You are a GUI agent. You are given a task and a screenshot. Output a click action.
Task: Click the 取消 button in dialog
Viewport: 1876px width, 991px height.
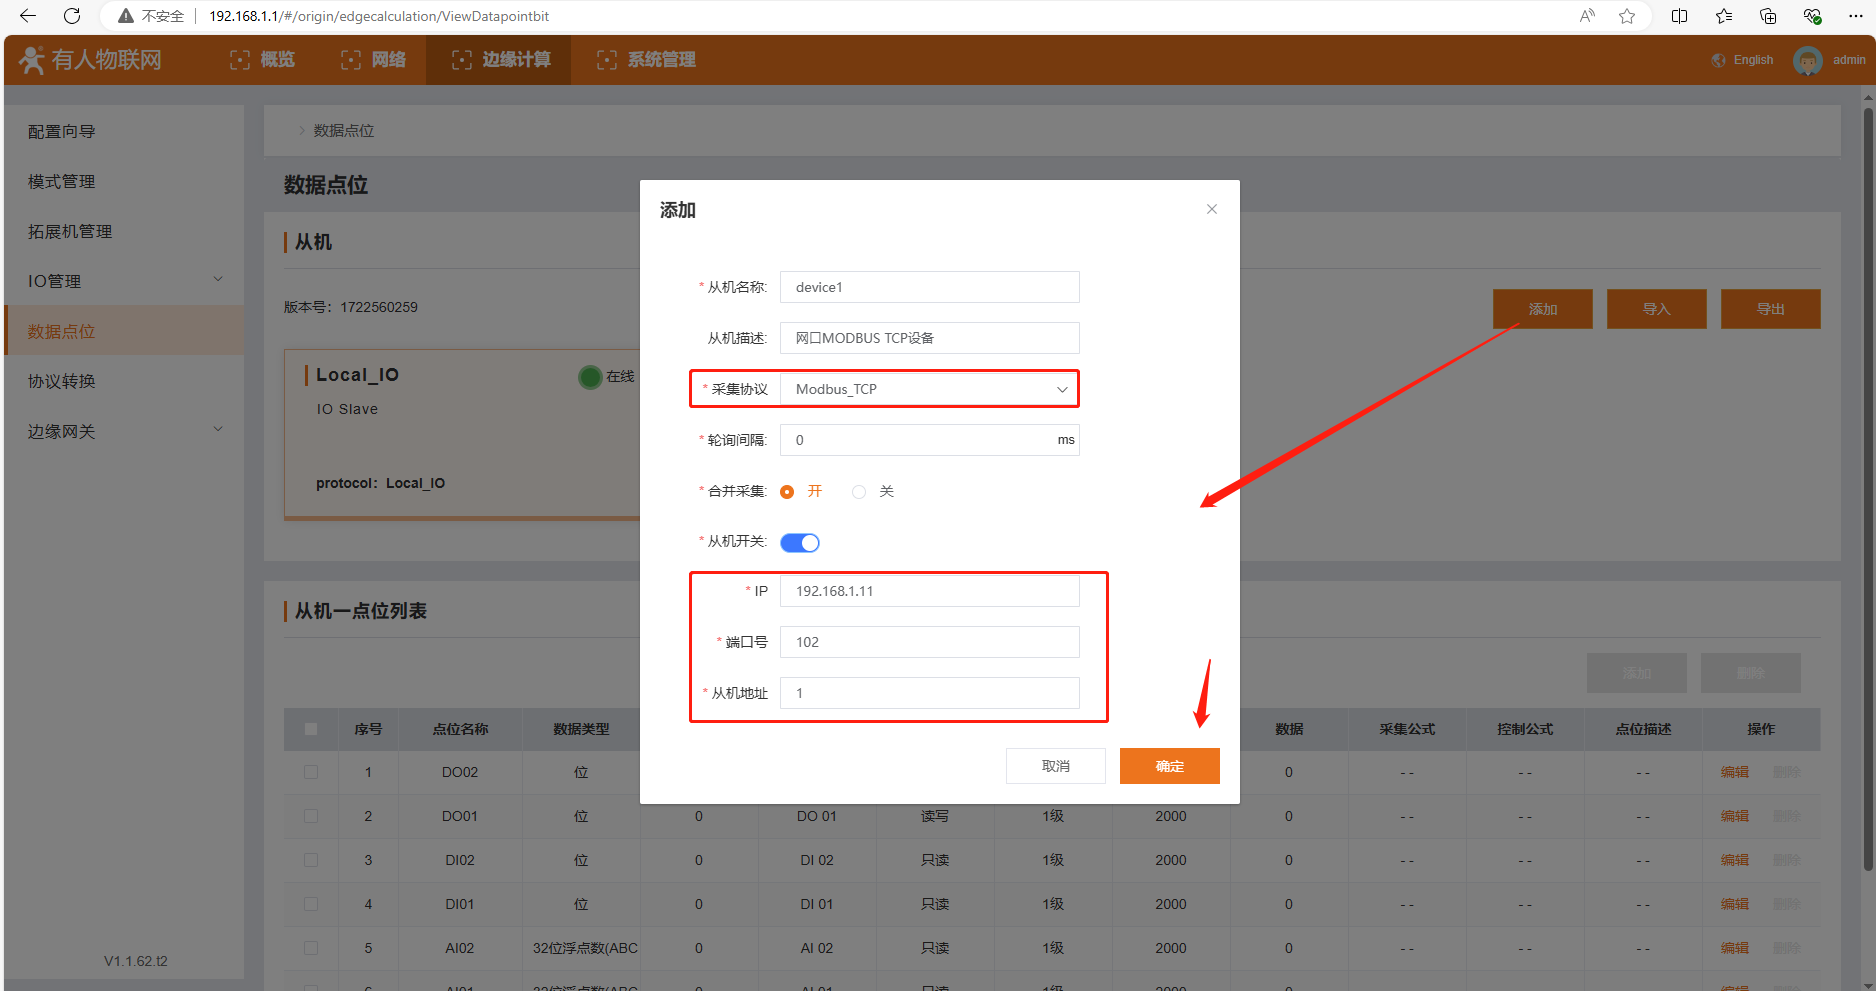1055,766
